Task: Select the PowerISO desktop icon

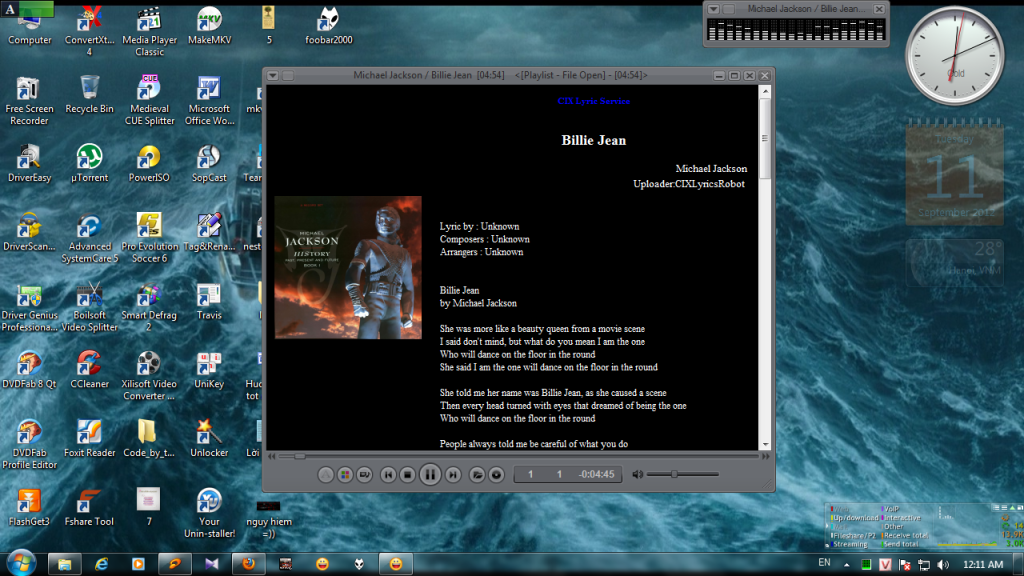Action: pos(150,164)
